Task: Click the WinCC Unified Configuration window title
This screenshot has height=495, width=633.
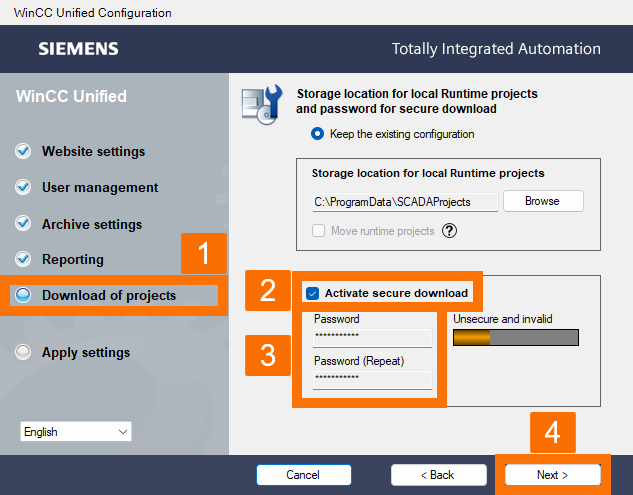Action: (x=92, y=13)
